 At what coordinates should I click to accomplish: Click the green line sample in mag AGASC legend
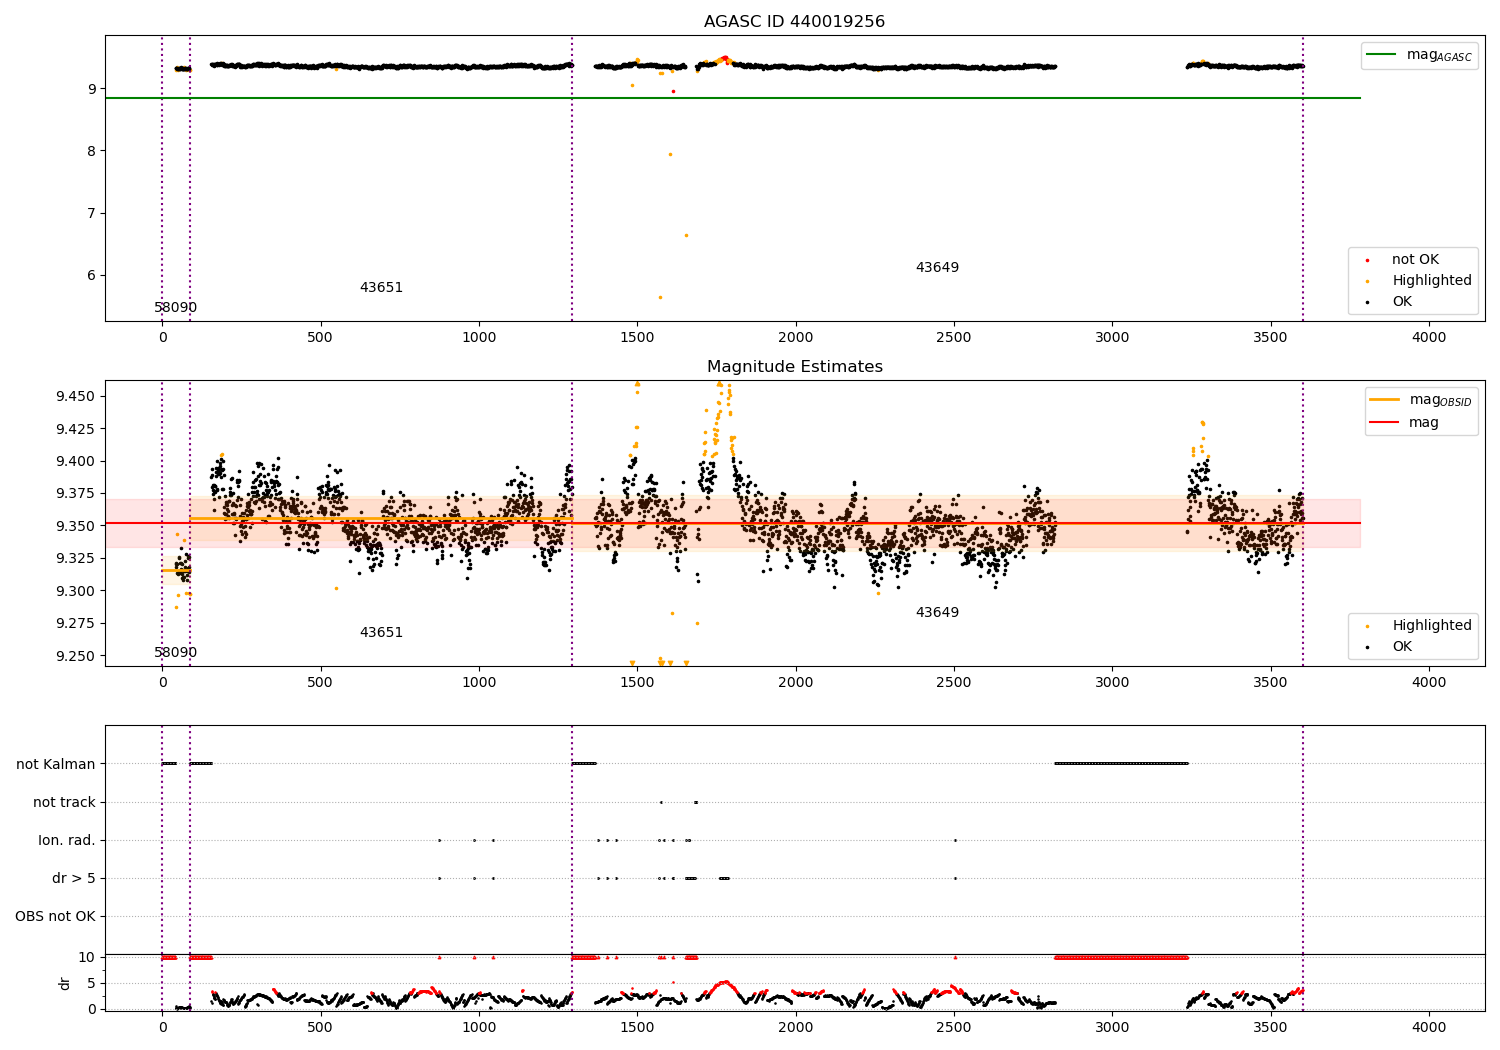(1382, 54)
